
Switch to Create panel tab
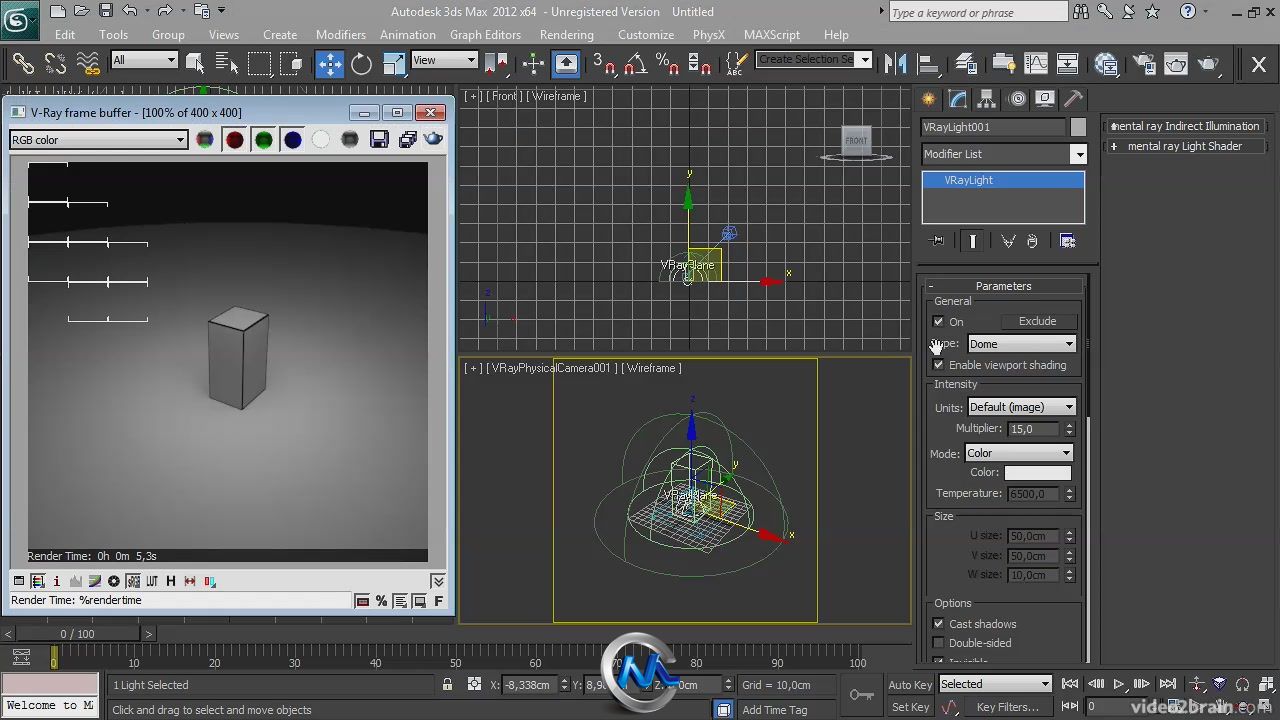pos(929,99)
